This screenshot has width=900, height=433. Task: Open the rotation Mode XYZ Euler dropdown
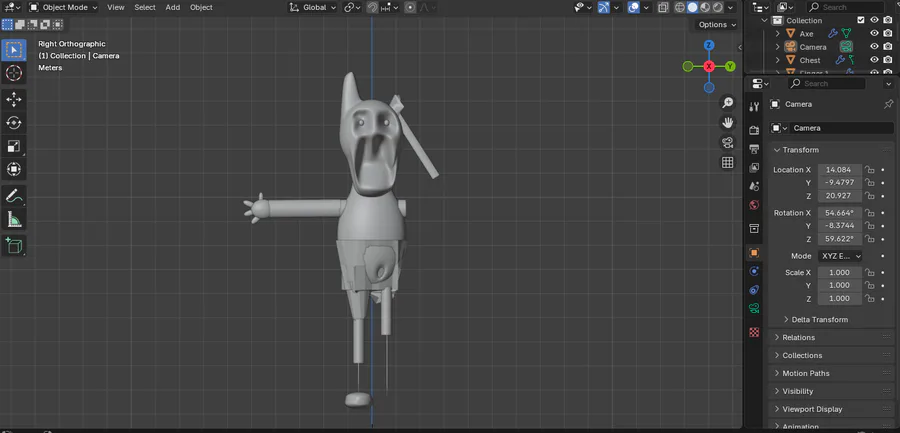(x=840, y=256)
